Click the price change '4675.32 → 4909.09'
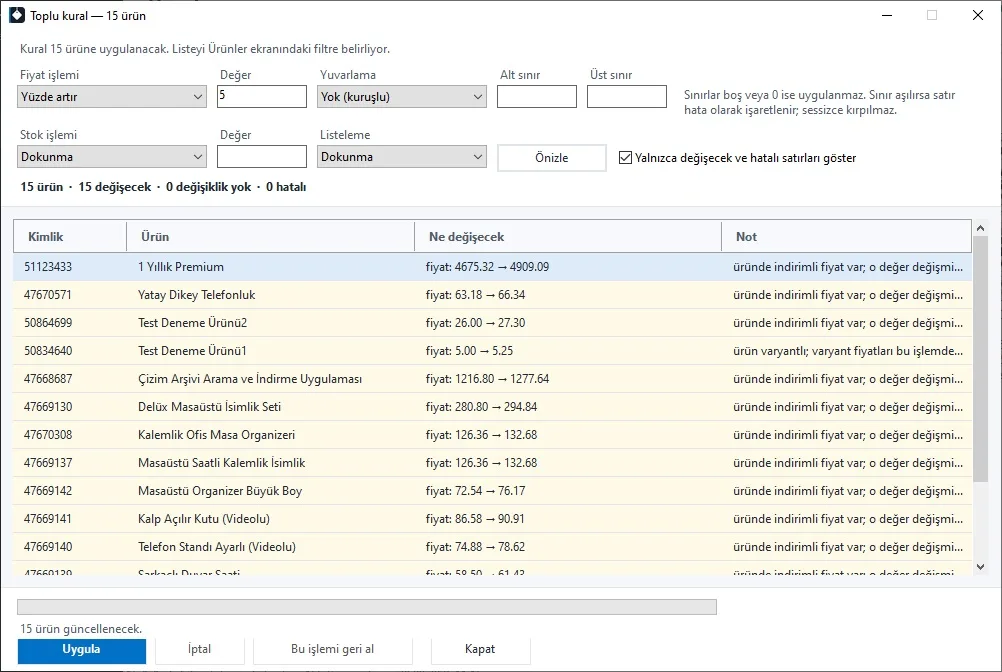Viewport: 1002px width, 672px height. pyautogui.click(x=502, y=267)
